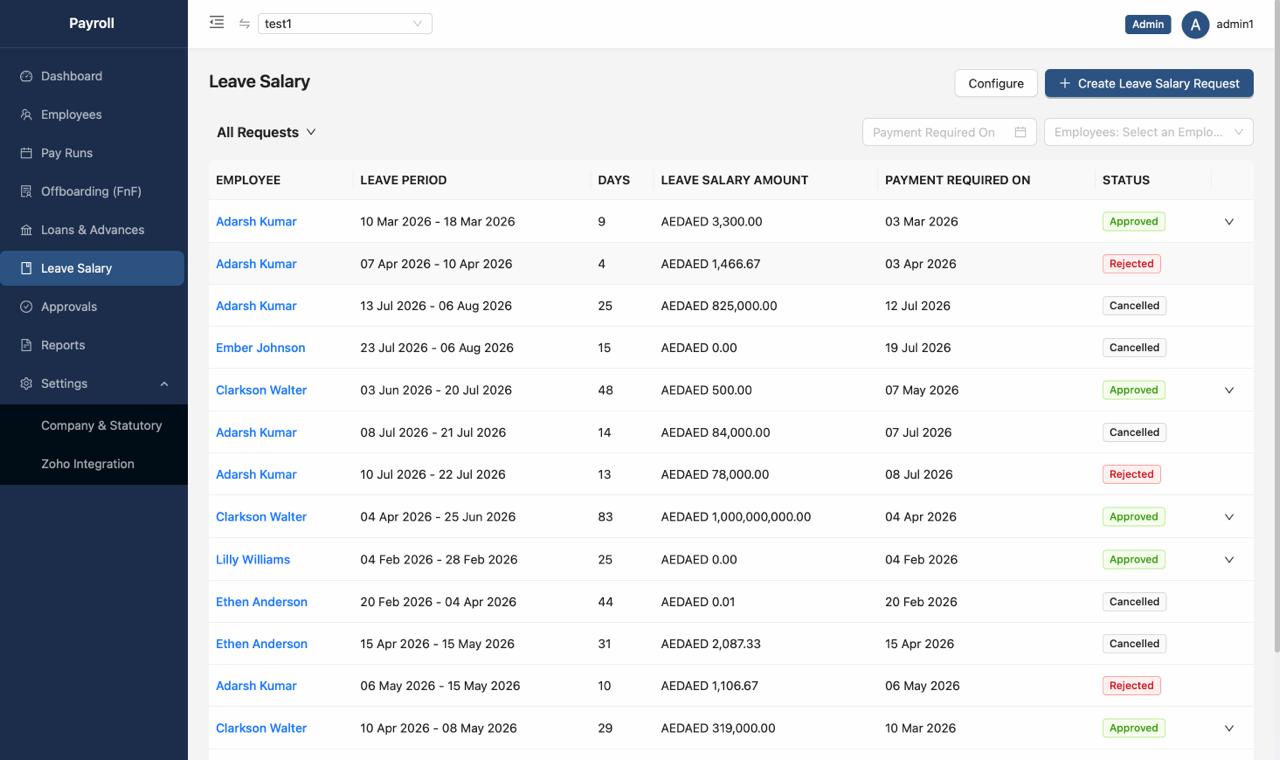Collapse the Settings submenu chevron
Image resolution: width=1280 pixels, height=760 pixels.
[x=164, y=384]
